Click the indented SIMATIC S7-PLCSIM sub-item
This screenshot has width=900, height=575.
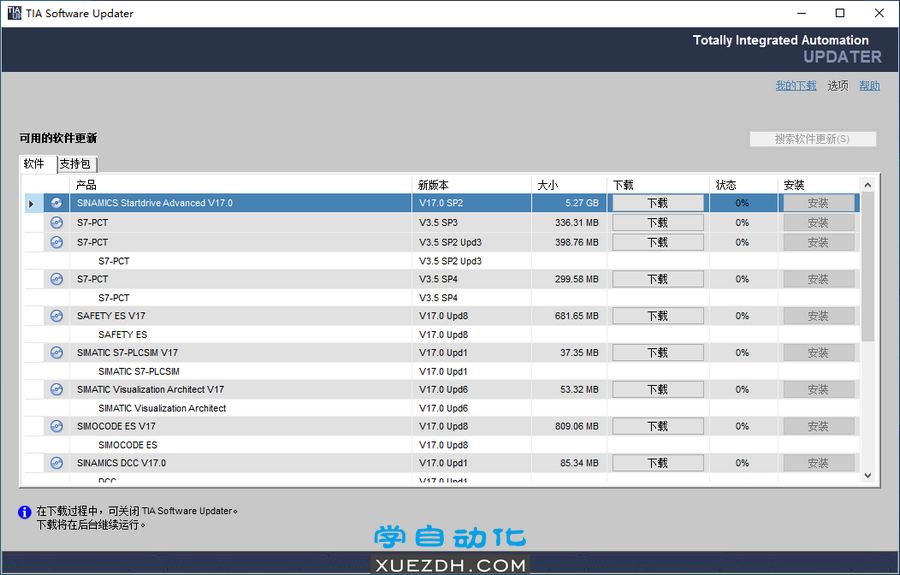point(139,371)
